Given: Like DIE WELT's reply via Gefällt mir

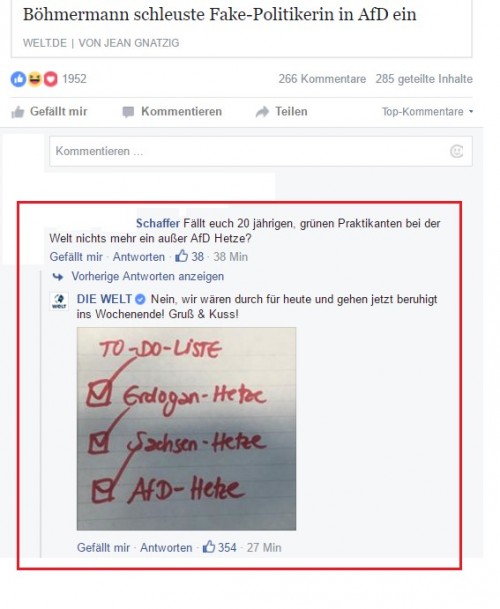Looking at the screenshot, I should coord(103,548).
